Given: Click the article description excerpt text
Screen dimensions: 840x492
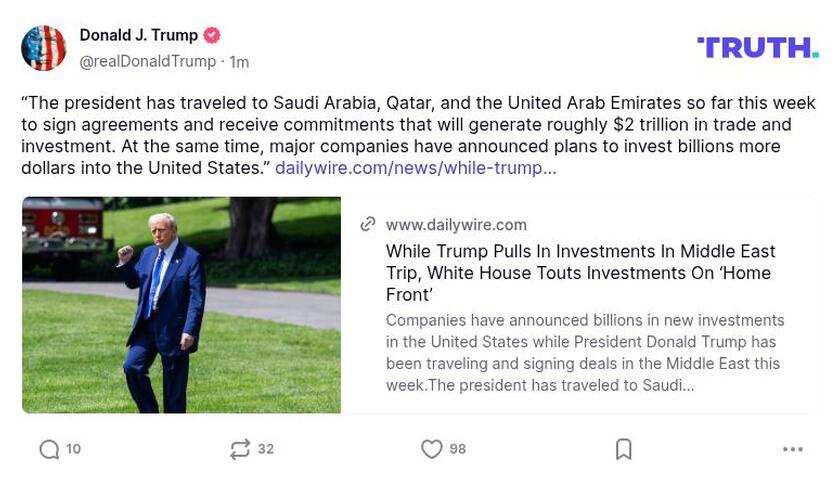Looking at the screenshot, I should (x=585, y=352).
